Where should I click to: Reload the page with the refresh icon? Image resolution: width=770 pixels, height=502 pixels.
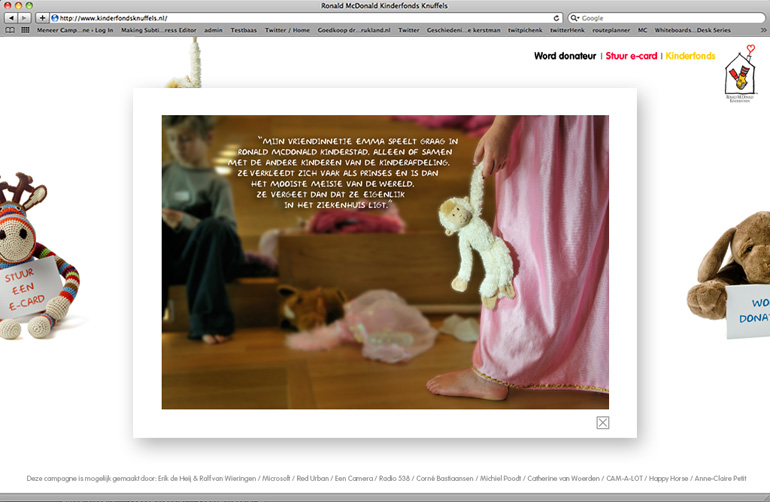point(556,18)
